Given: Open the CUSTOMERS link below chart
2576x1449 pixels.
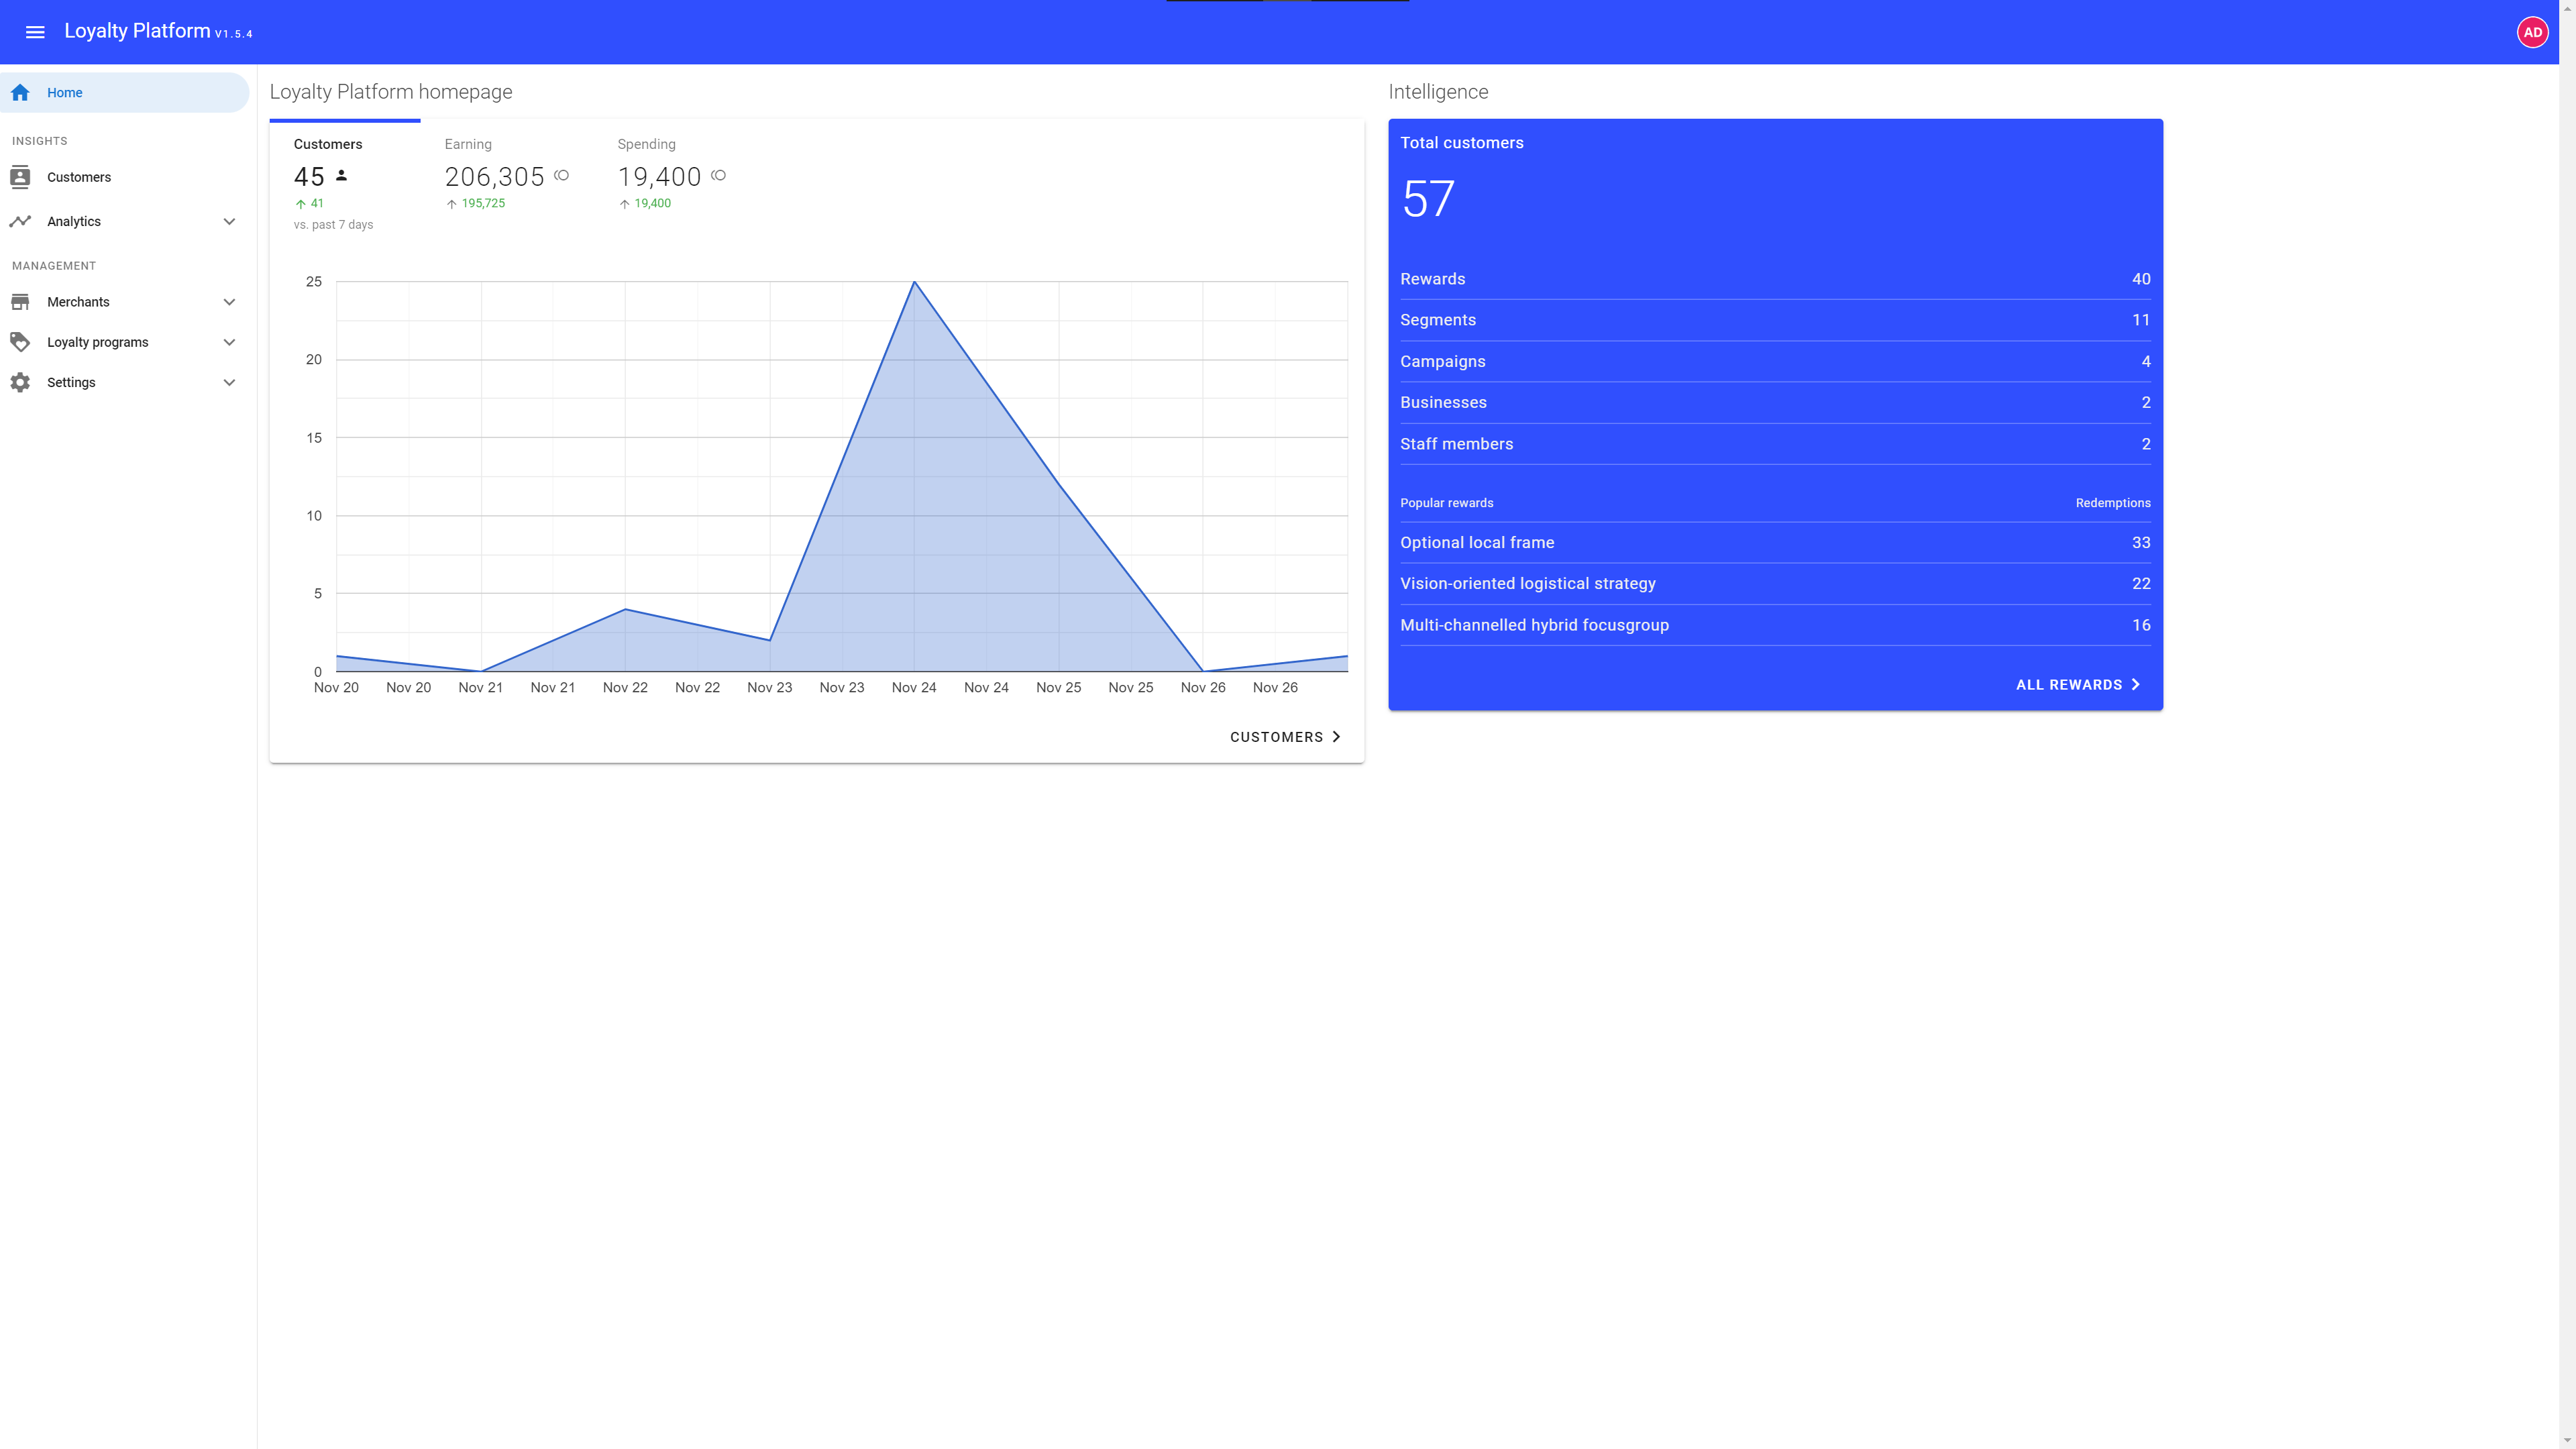Looking at the screenshot, I should coord(1285,737).
